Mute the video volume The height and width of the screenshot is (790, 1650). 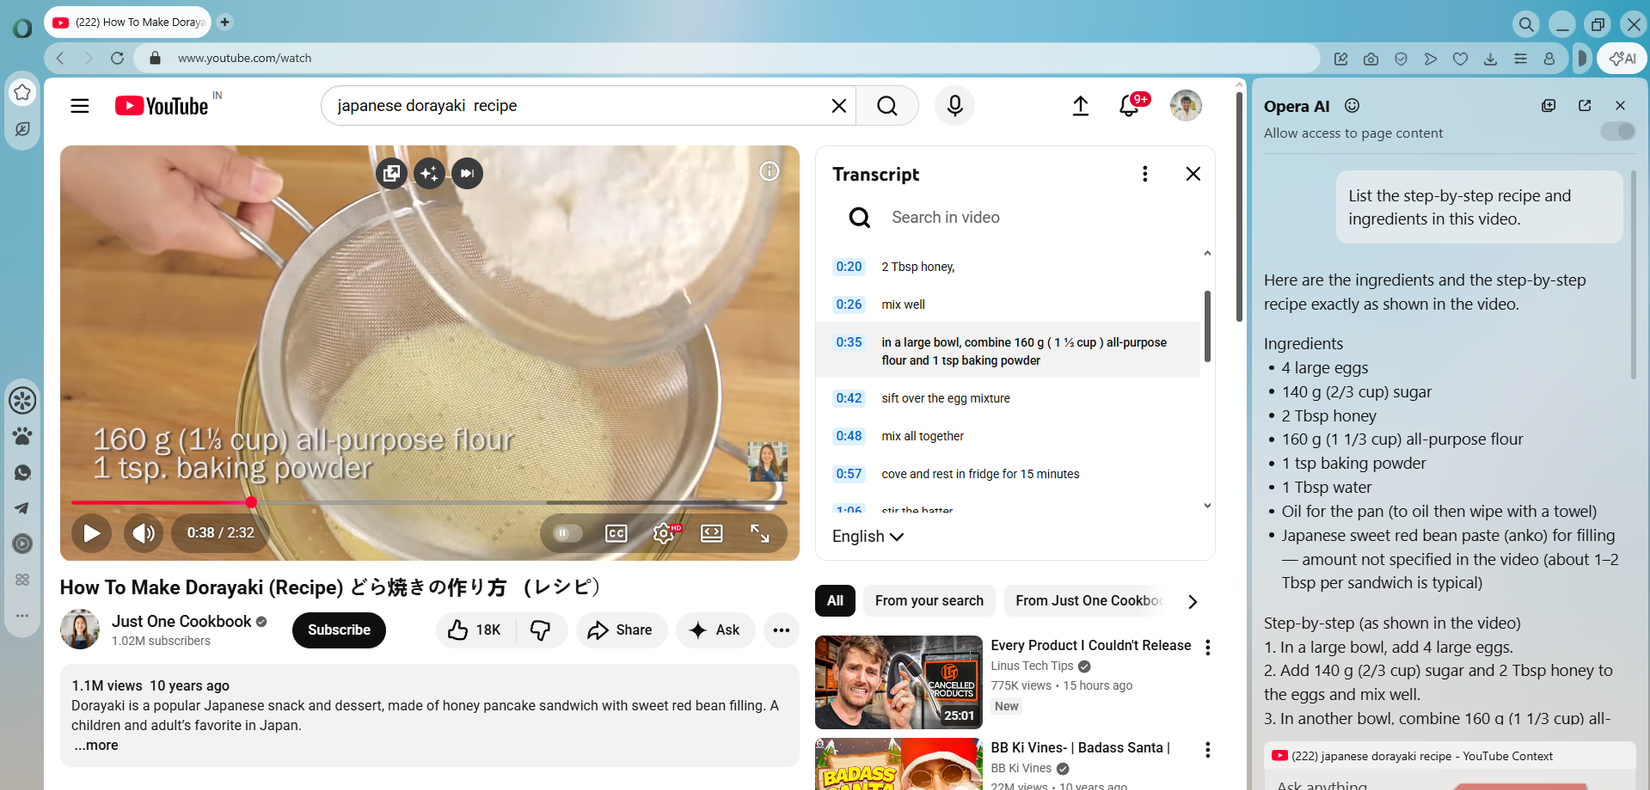point(143,533)
